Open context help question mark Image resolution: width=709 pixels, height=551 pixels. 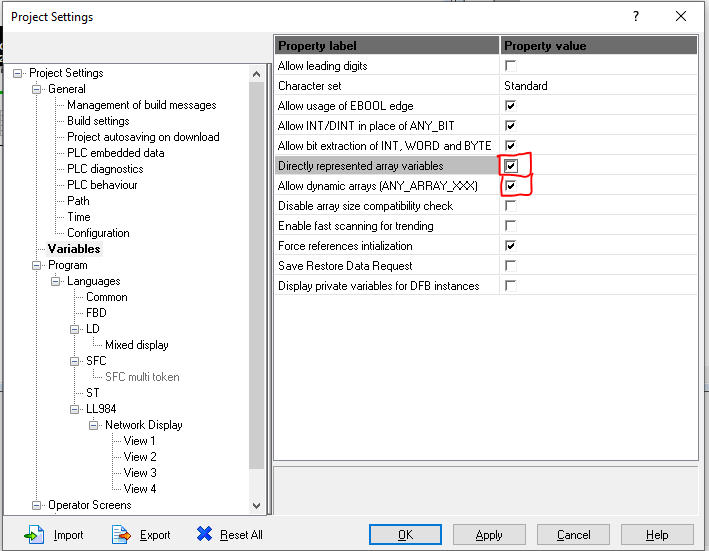click(x=636, y=17)
